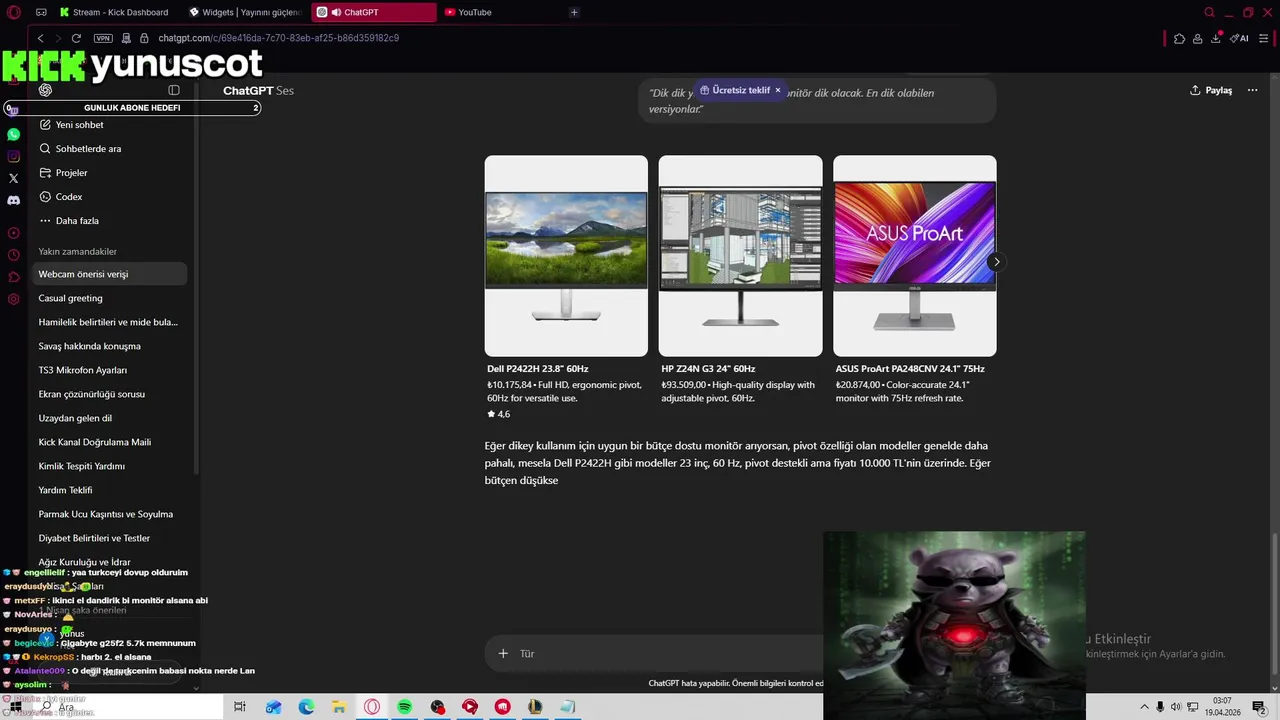Viewport: 1280px width, 720px height.
Task: Go forward in browser history
Action: pos(58,38)
